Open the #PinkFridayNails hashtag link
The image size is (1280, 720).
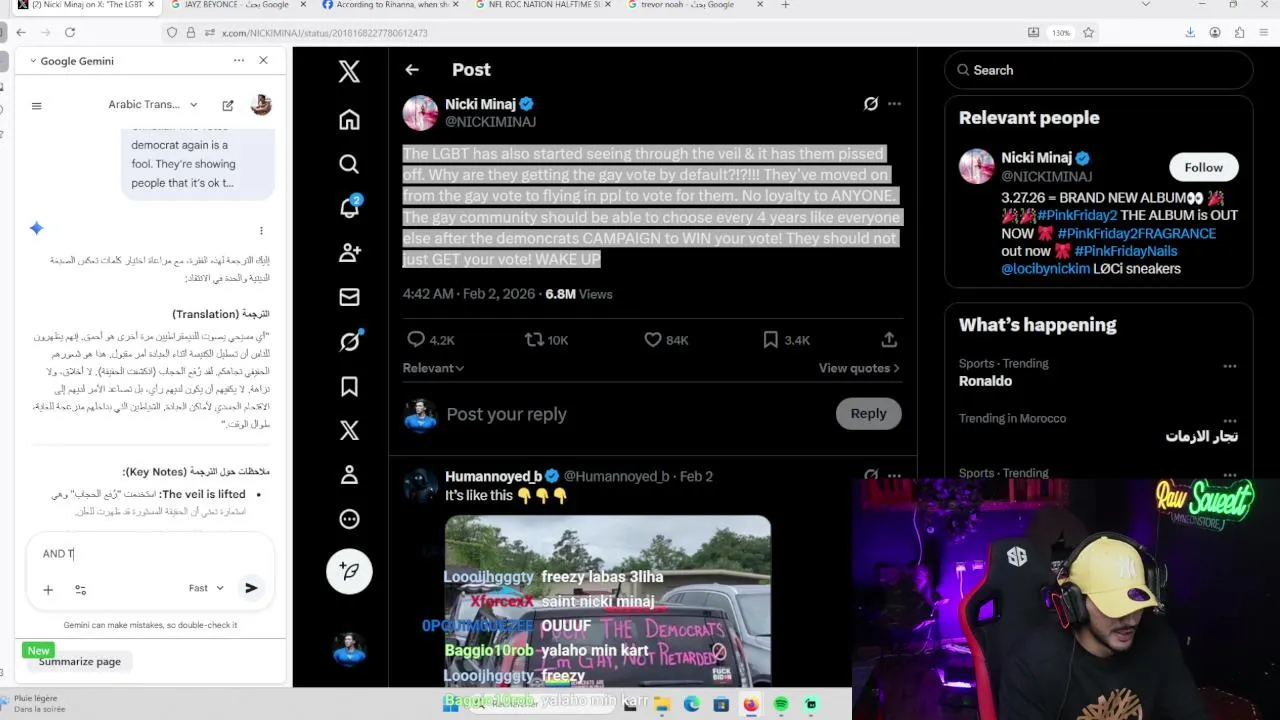coord(1126,251)
